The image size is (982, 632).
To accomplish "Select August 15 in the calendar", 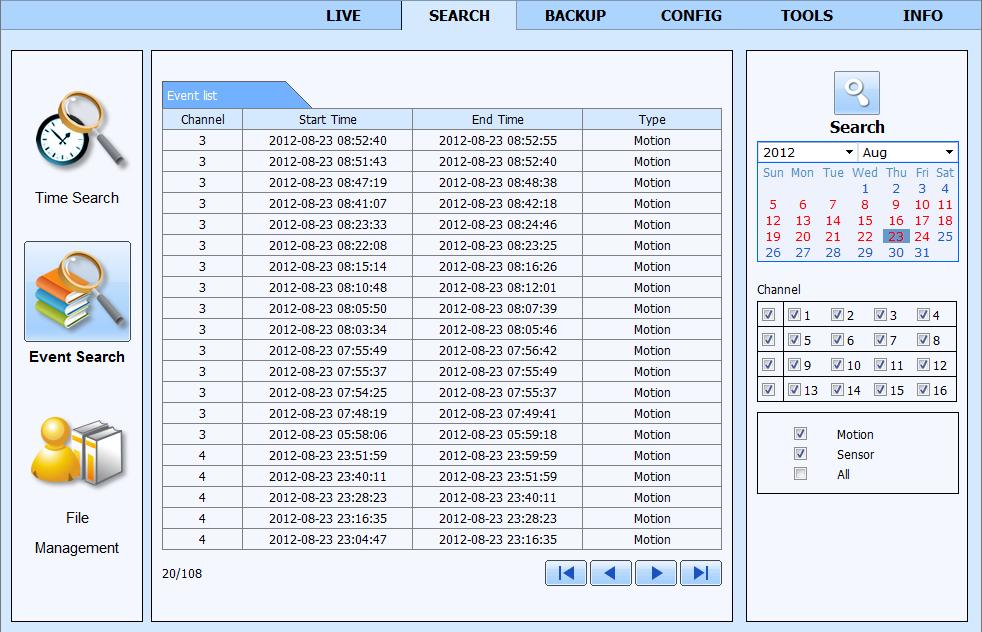I will (865, 220).
